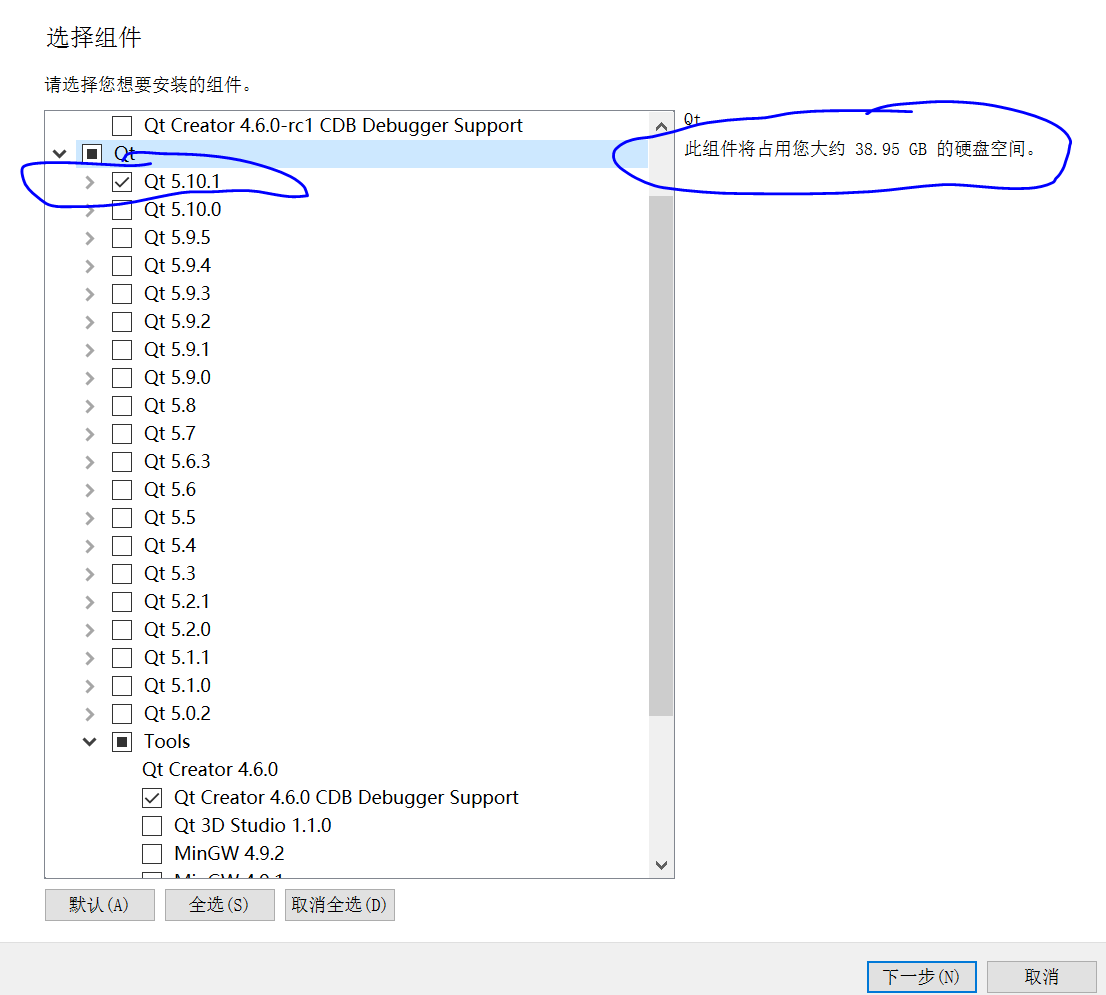
Task: Check the Qt 5.9.3 checkbox
Action: pyautogui.click(x=122, y=293)
